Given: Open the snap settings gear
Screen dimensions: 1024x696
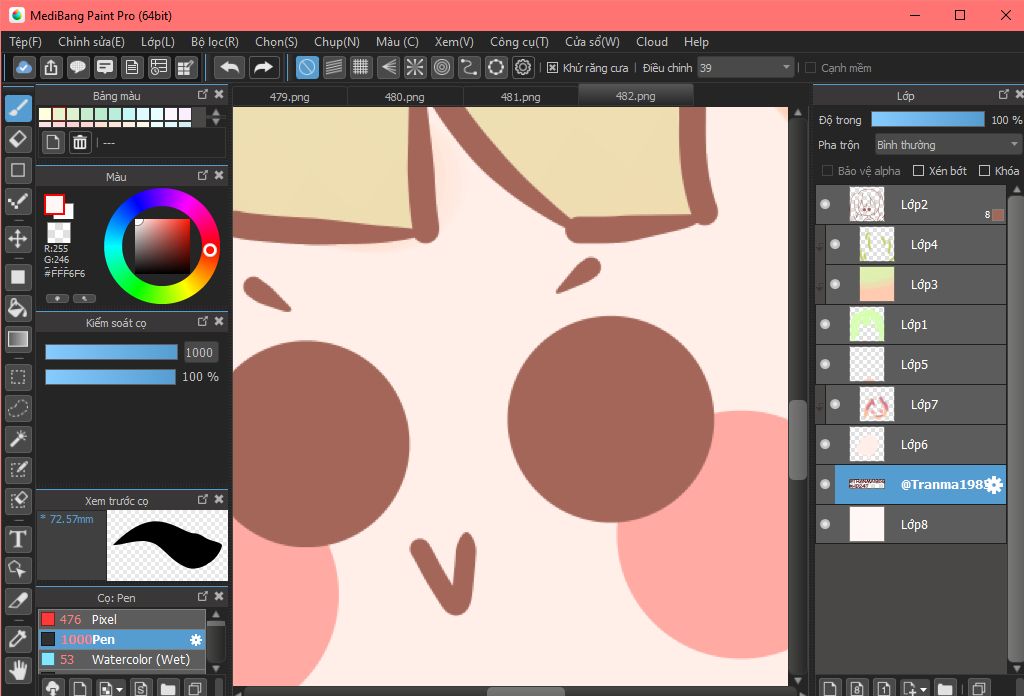Looking at the screenshot, I should tap(523, 67).
